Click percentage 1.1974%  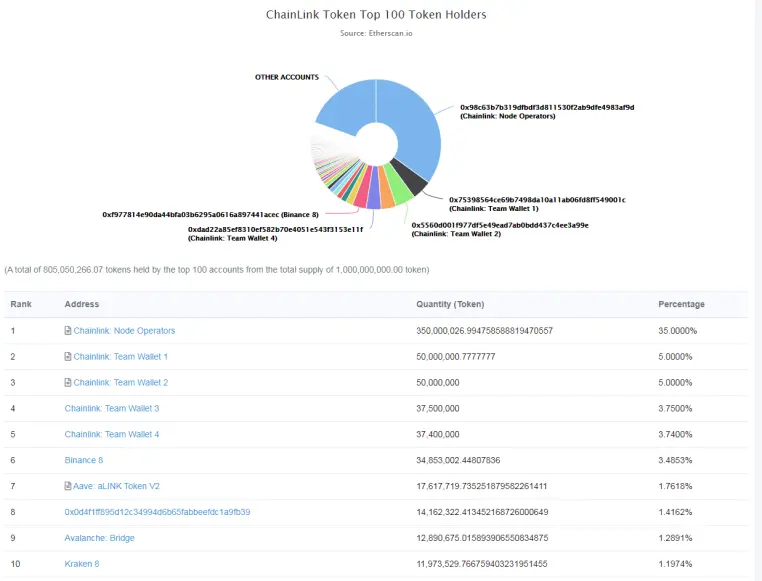click(x=675, y=564)
